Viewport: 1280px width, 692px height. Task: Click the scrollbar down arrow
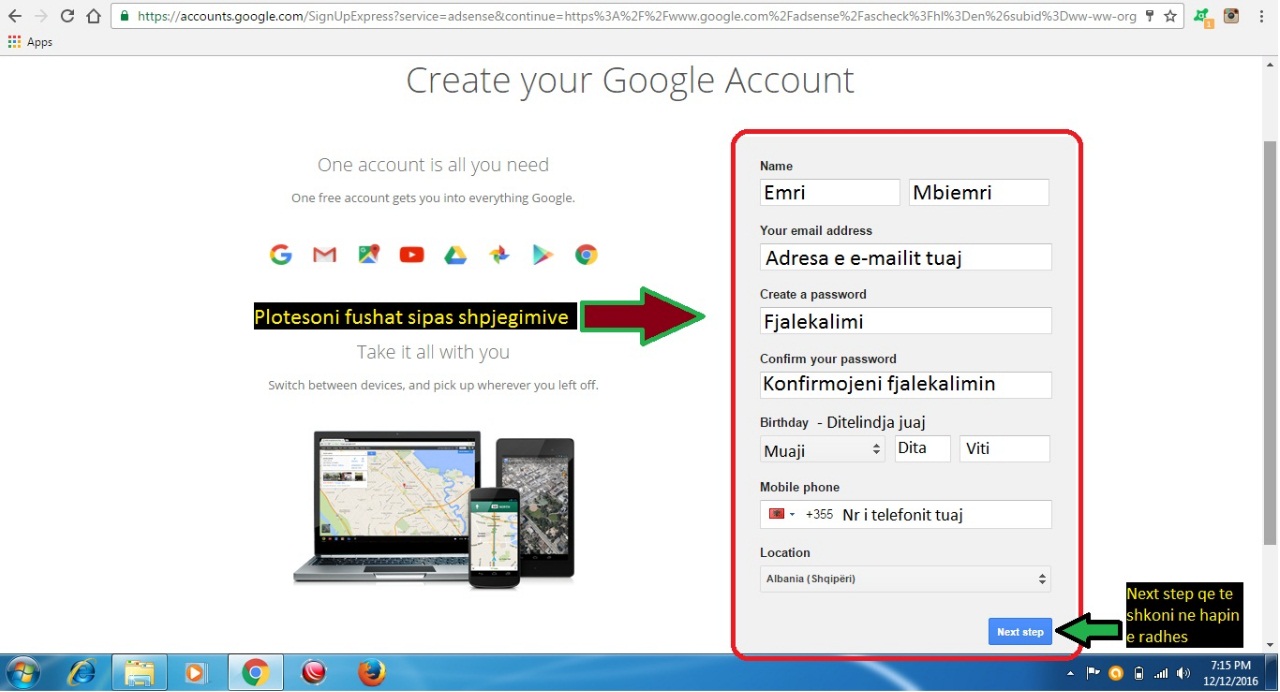1270,645
